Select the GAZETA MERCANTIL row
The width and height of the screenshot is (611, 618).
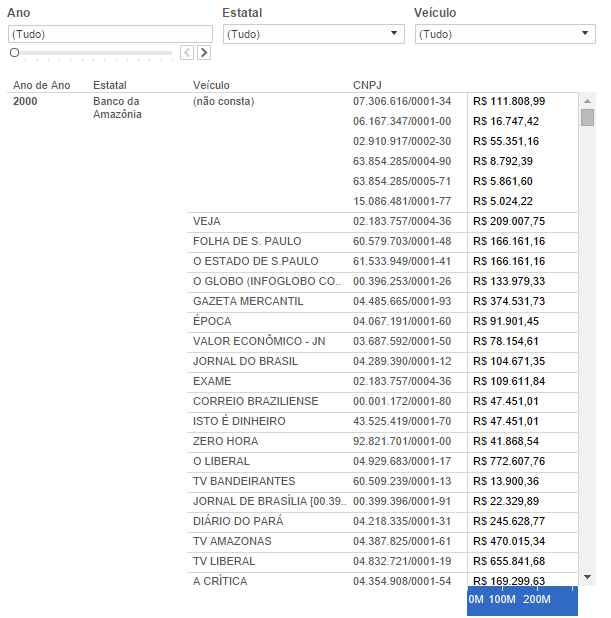(248, 301)
